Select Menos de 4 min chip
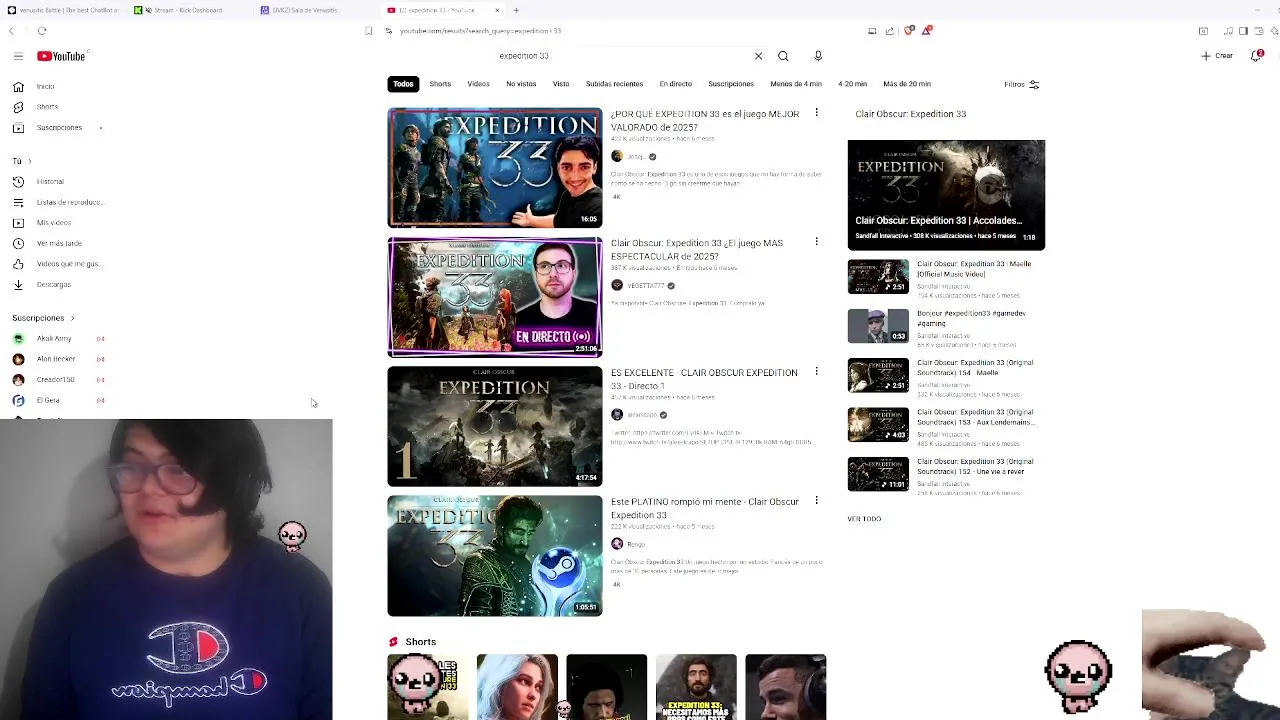The image size is (1280, 720). (x=796, y=84)
